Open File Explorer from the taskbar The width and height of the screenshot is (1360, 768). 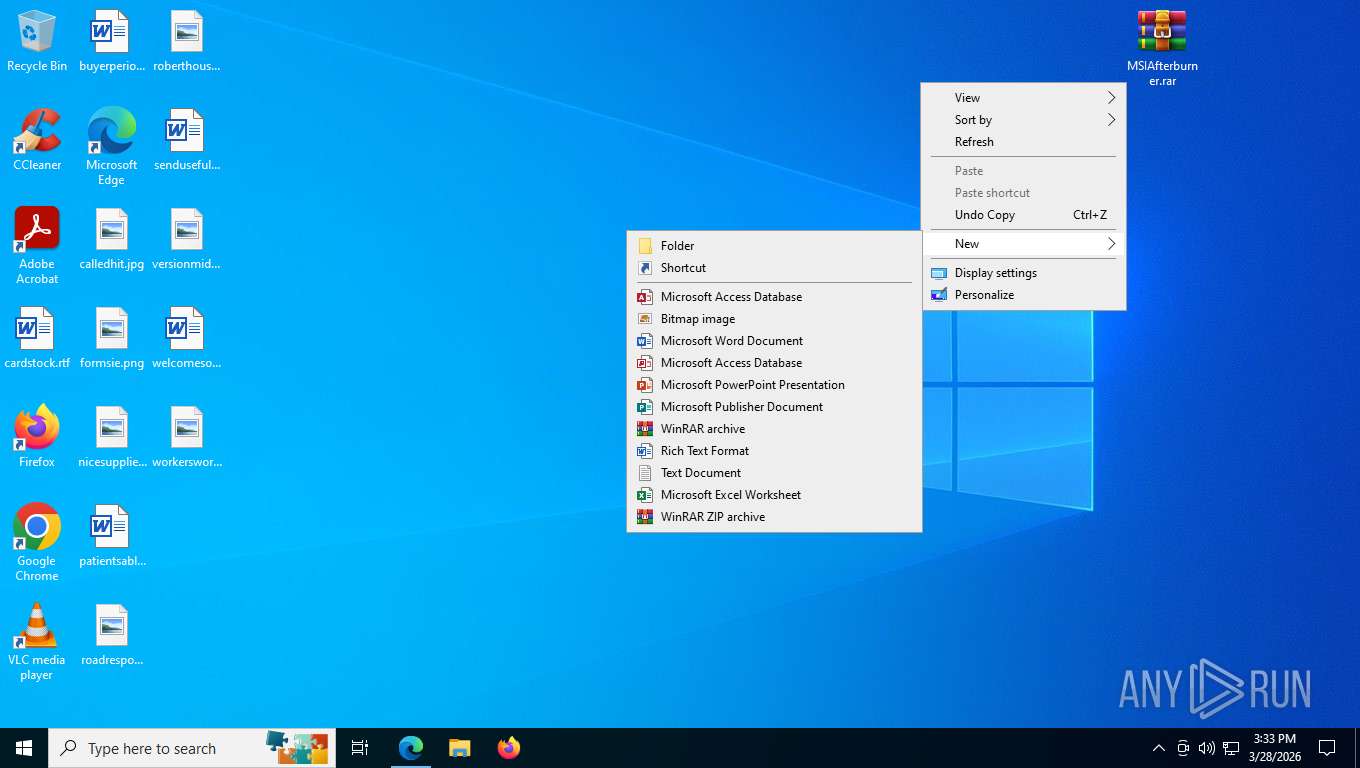click(459, 748)
